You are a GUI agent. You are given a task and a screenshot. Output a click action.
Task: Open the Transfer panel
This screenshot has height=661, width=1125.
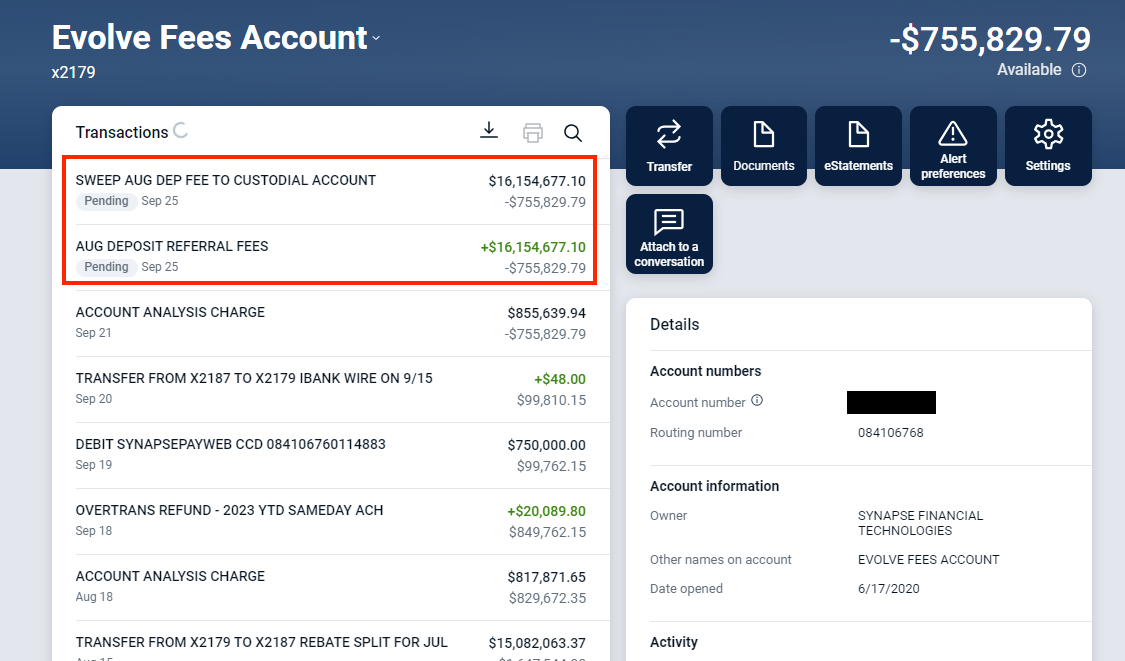[x=669, y=145]
